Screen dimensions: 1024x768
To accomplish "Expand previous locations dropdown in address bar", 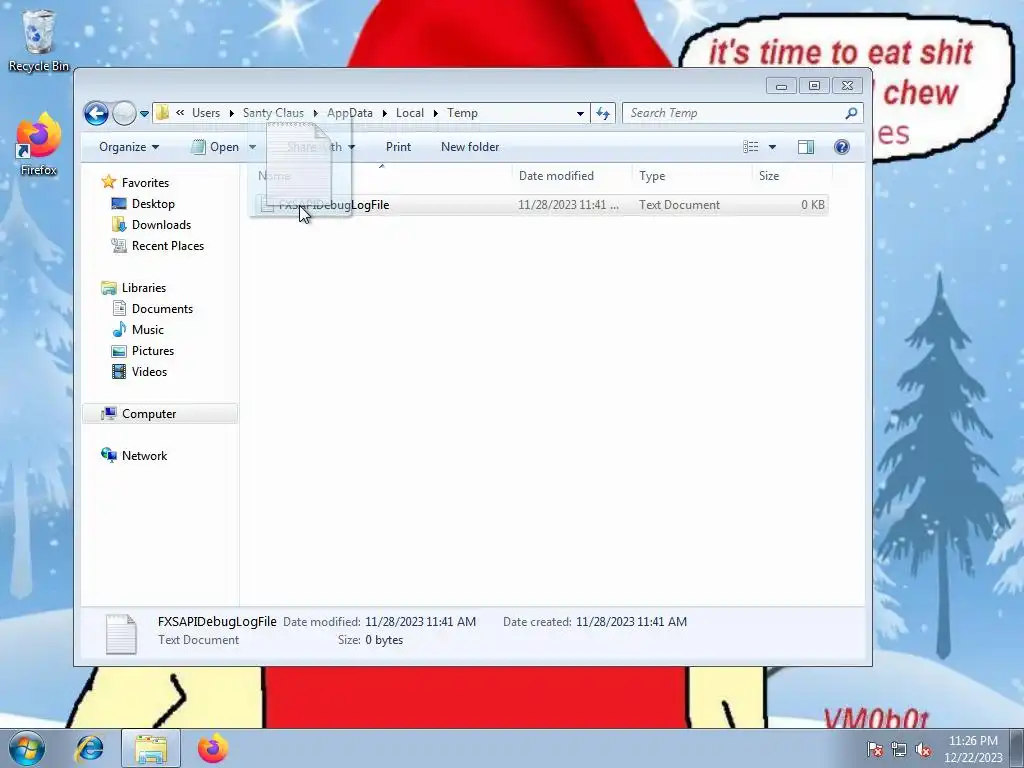I will [x=580, y=114].
